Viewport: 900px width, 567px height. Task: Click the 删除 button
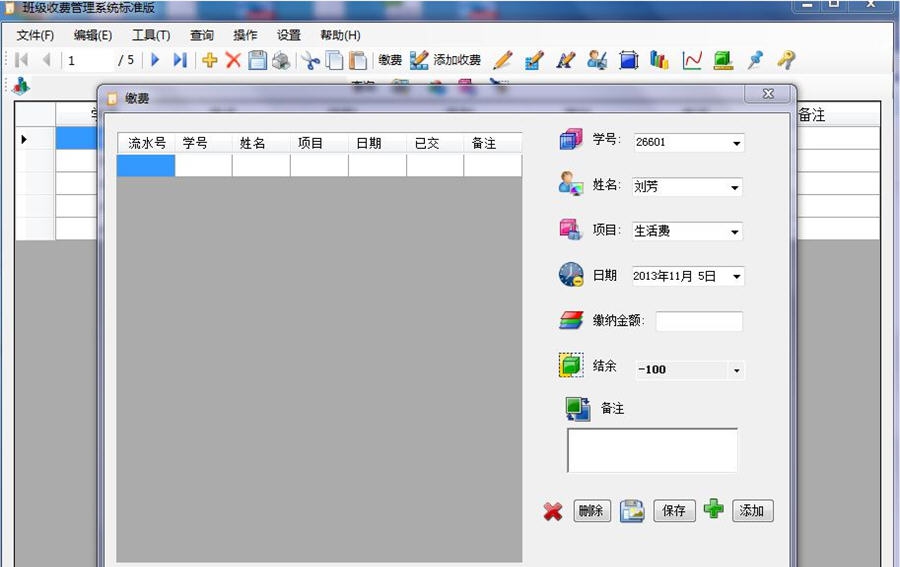tap(592, 510)
